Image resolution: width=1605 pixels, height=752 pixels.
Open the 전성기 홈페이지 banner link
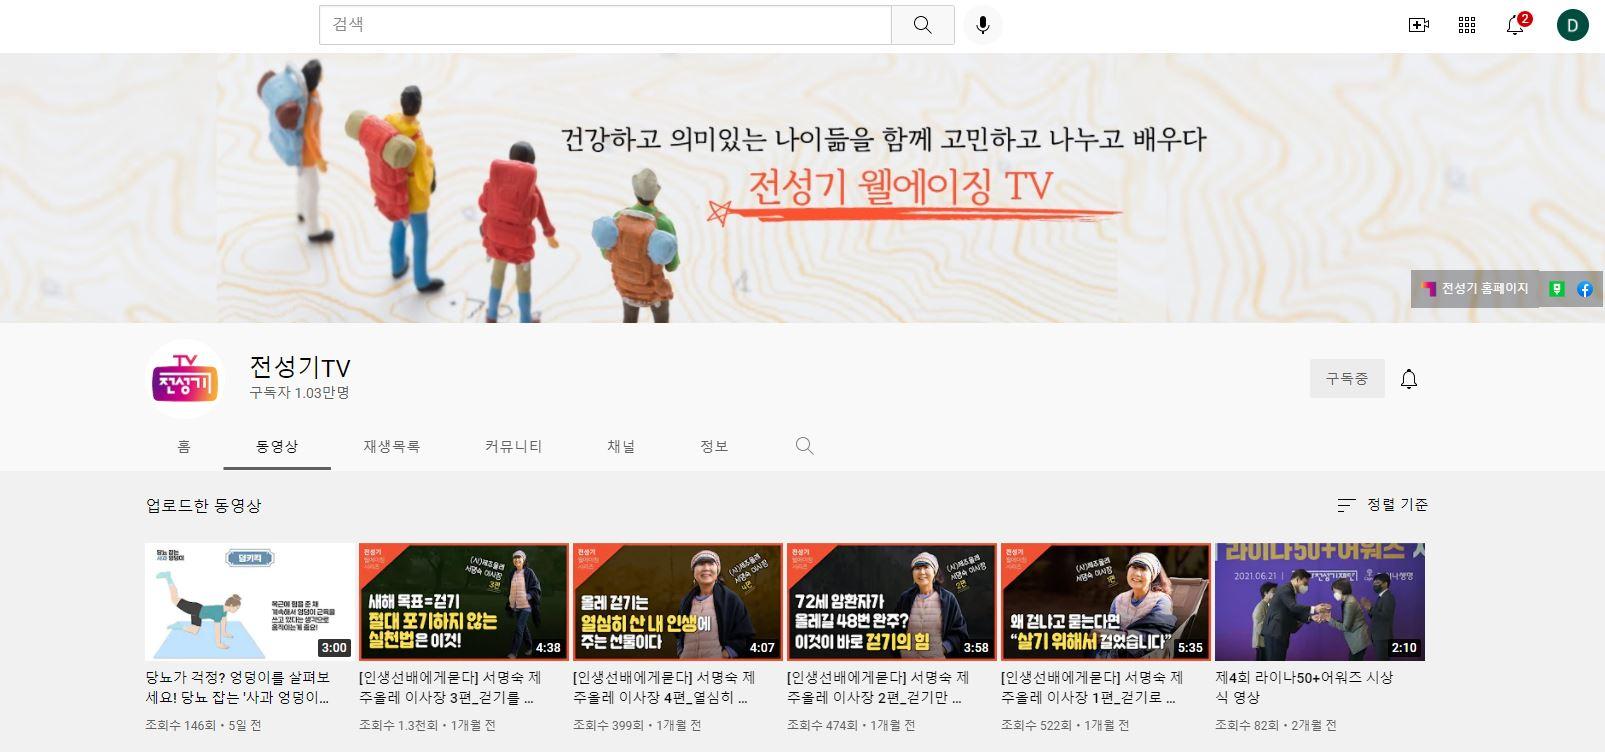click(x=1475, y=289)
